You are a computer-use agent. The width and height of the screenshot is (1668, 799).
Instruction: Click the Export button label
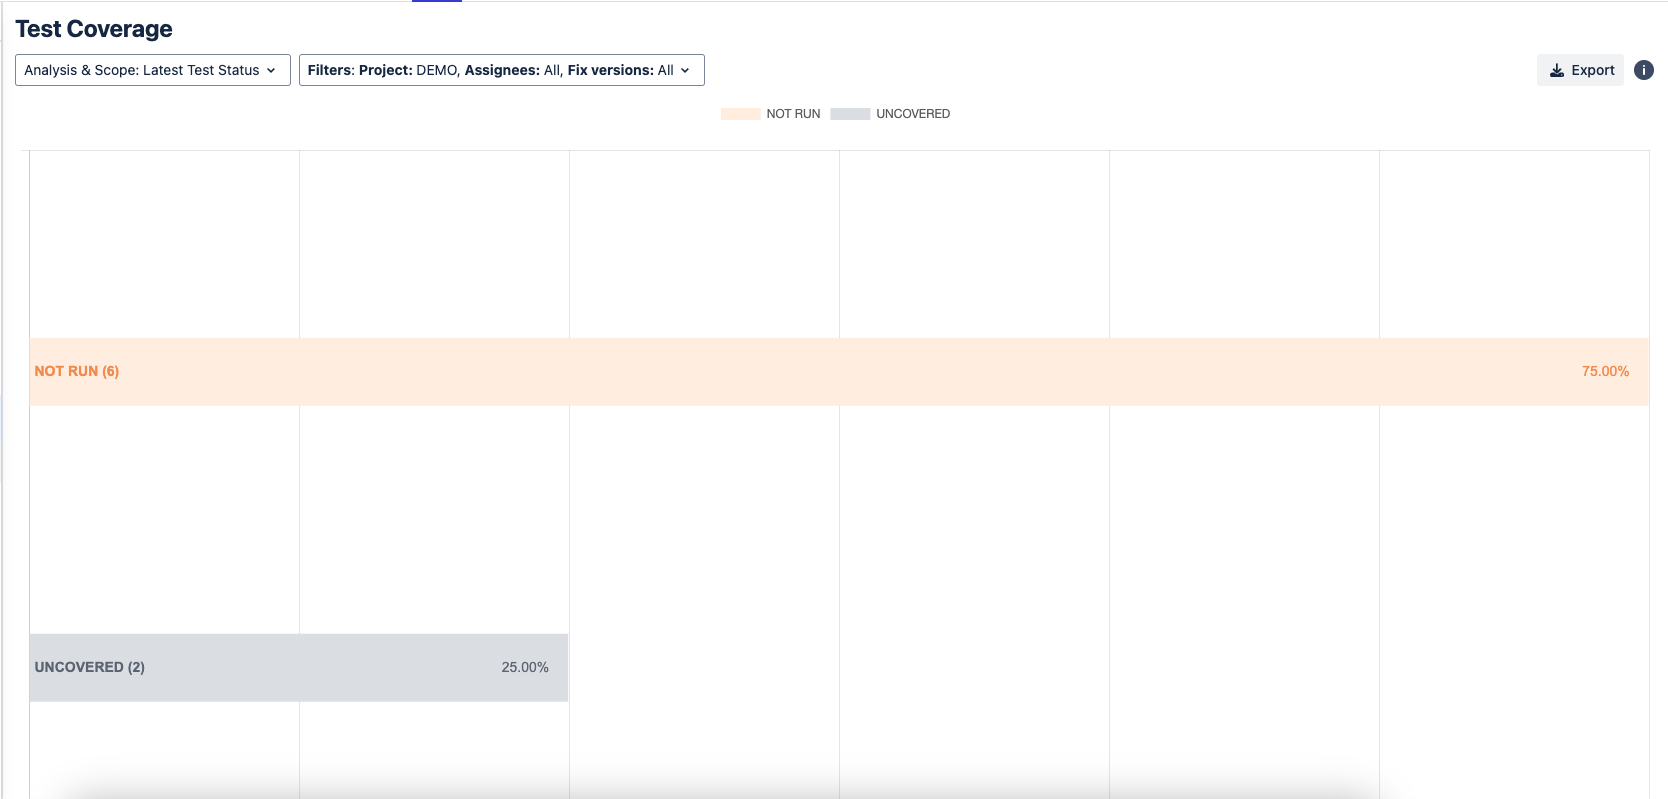click(1592, 70)
